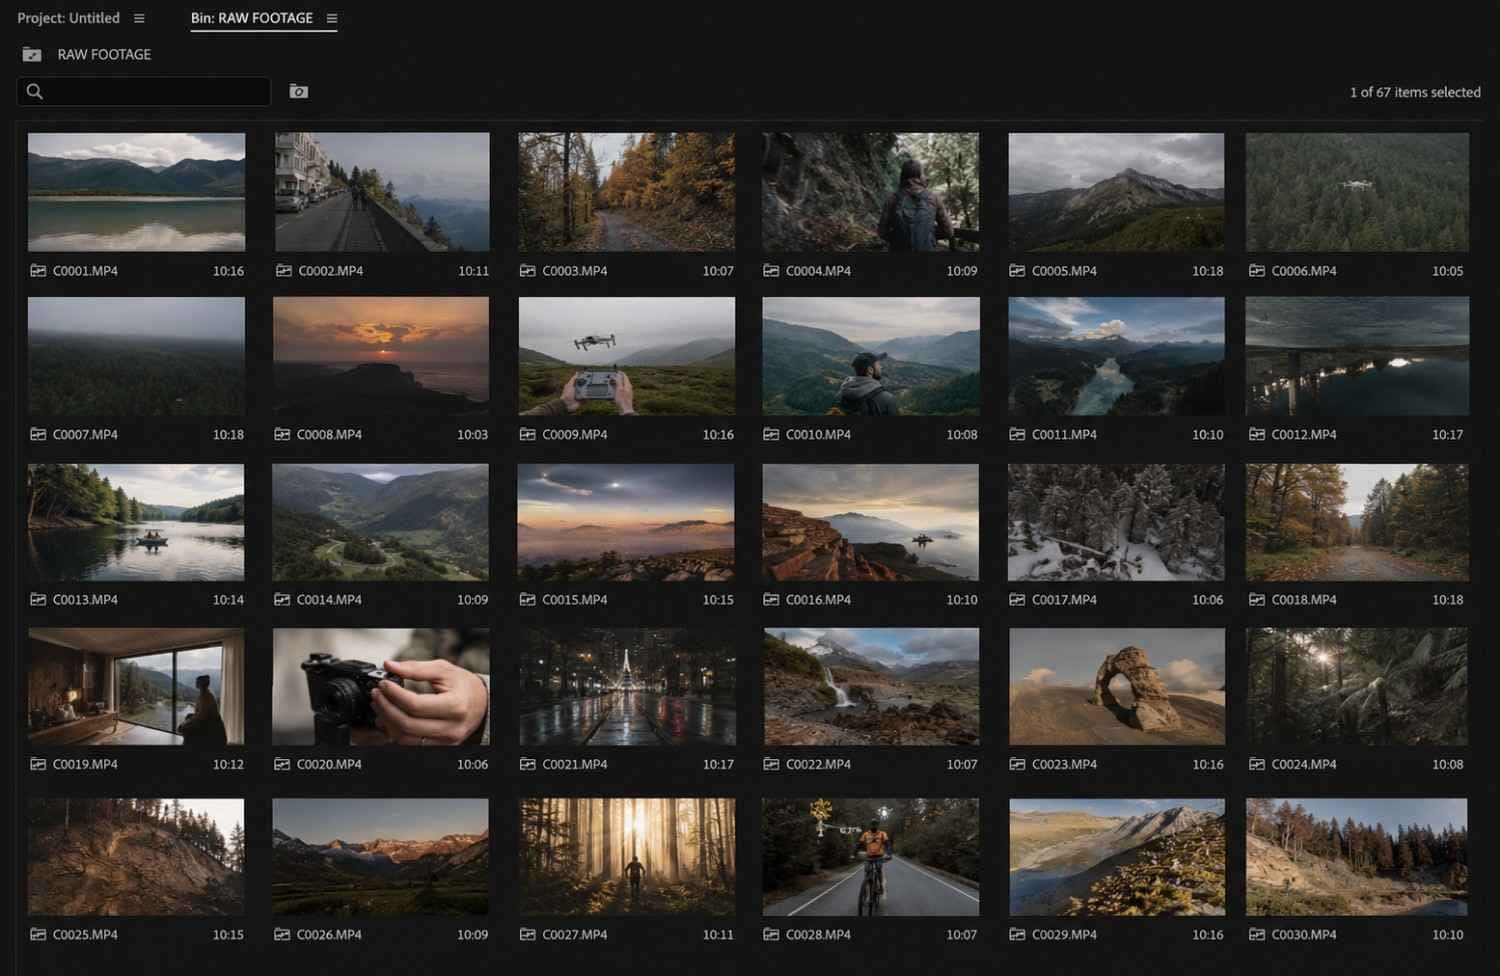
Task: Click the RAW FOOTAGE bin folder icon
Action: pos(32,54)
